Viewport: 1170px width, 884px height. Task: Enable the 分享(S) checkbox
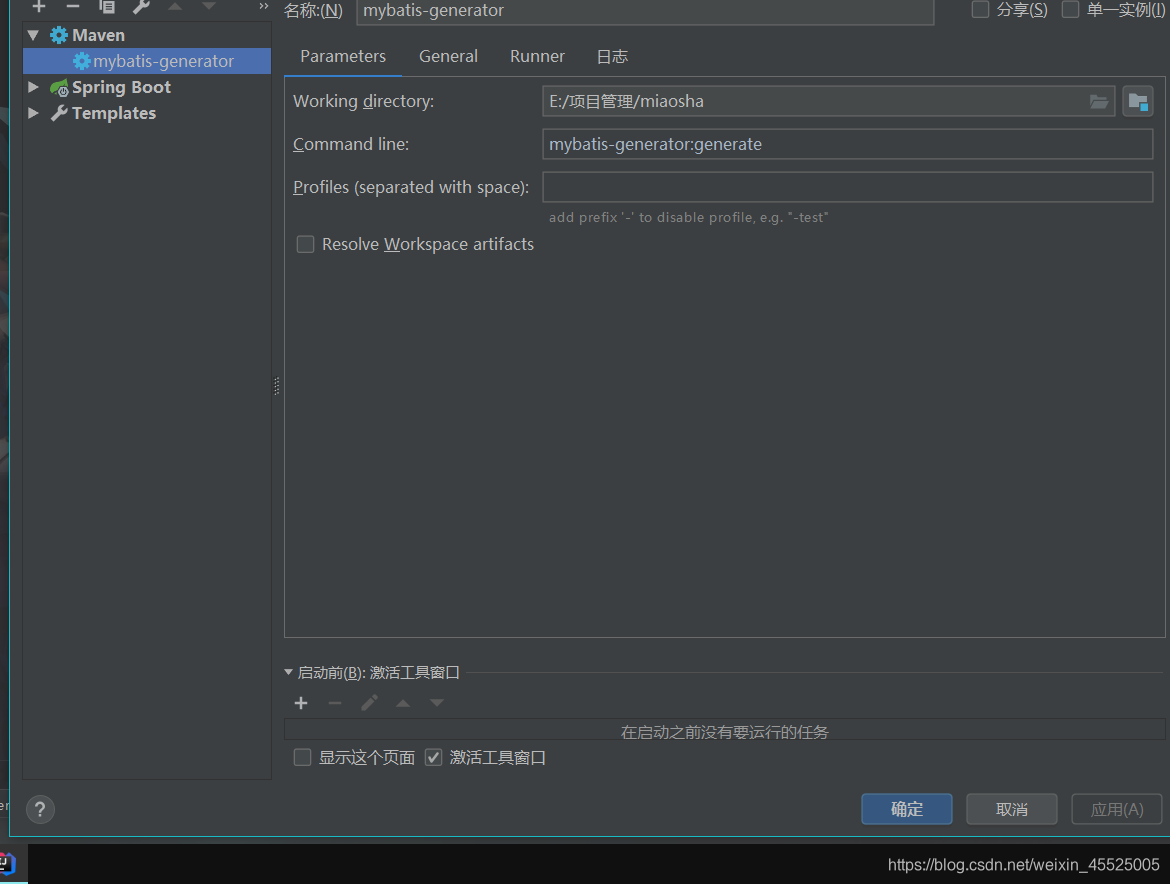pos(979,10)
